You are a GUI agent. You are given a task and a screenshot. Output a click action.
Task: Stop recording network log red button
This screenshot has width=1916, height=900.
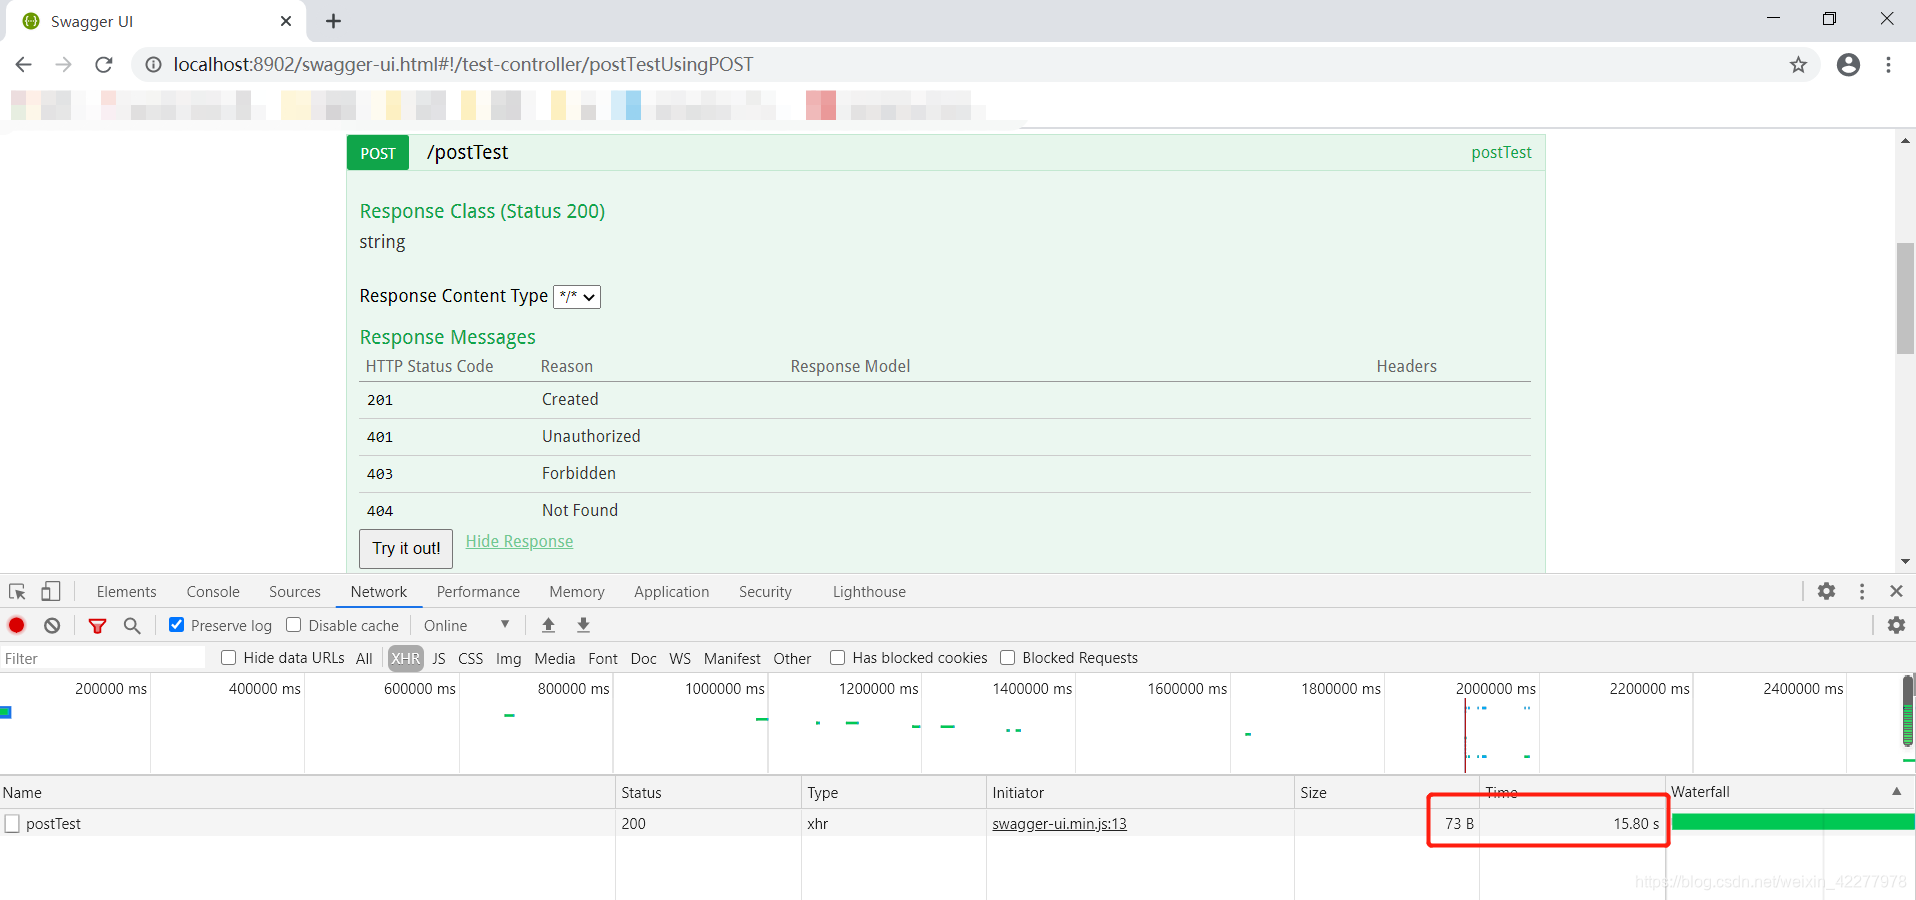(17, 625)
